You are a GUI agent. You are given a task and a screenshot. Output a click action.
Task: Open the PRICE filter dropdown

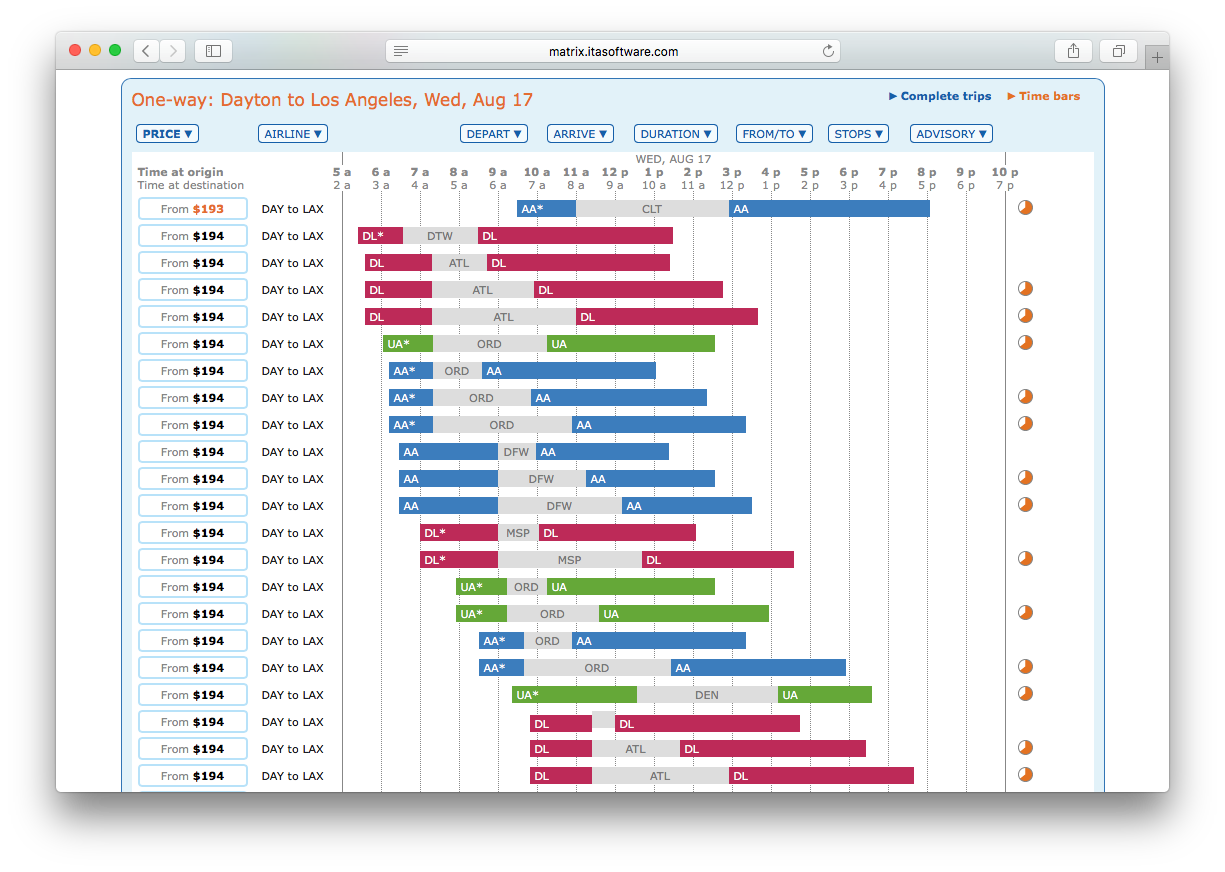pos(167,134)
